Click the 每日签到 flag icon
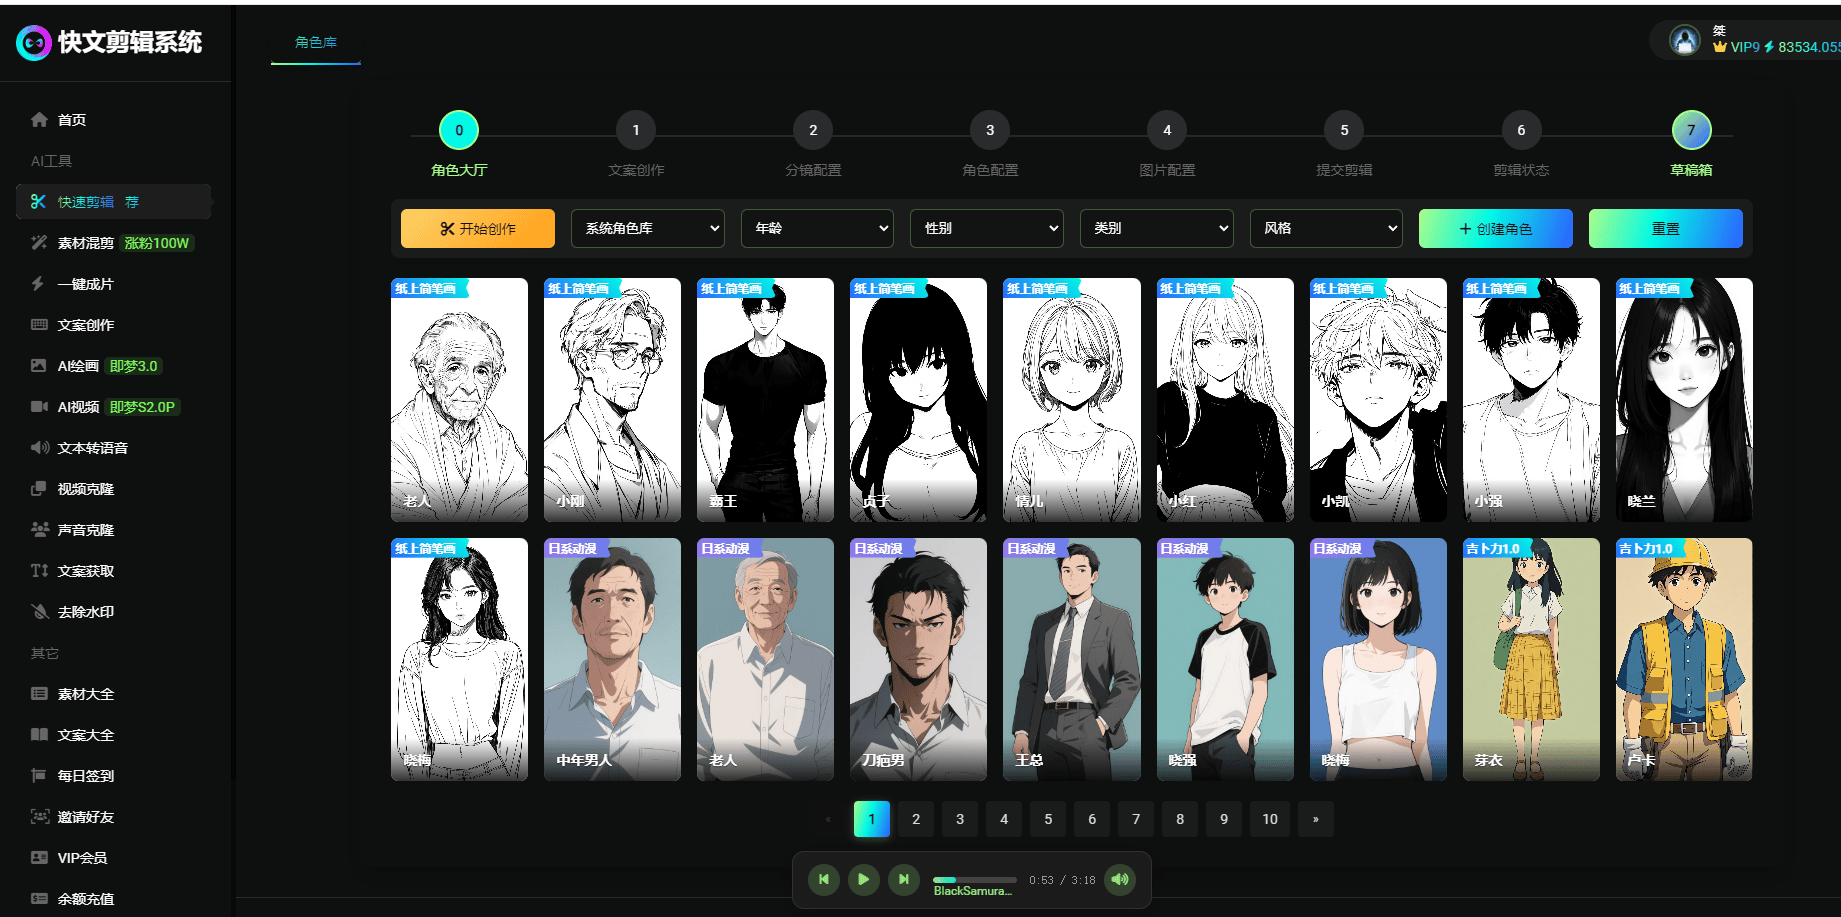Image resolution: width=1841 pixels, height=917 pixels. tap(39, 776)
